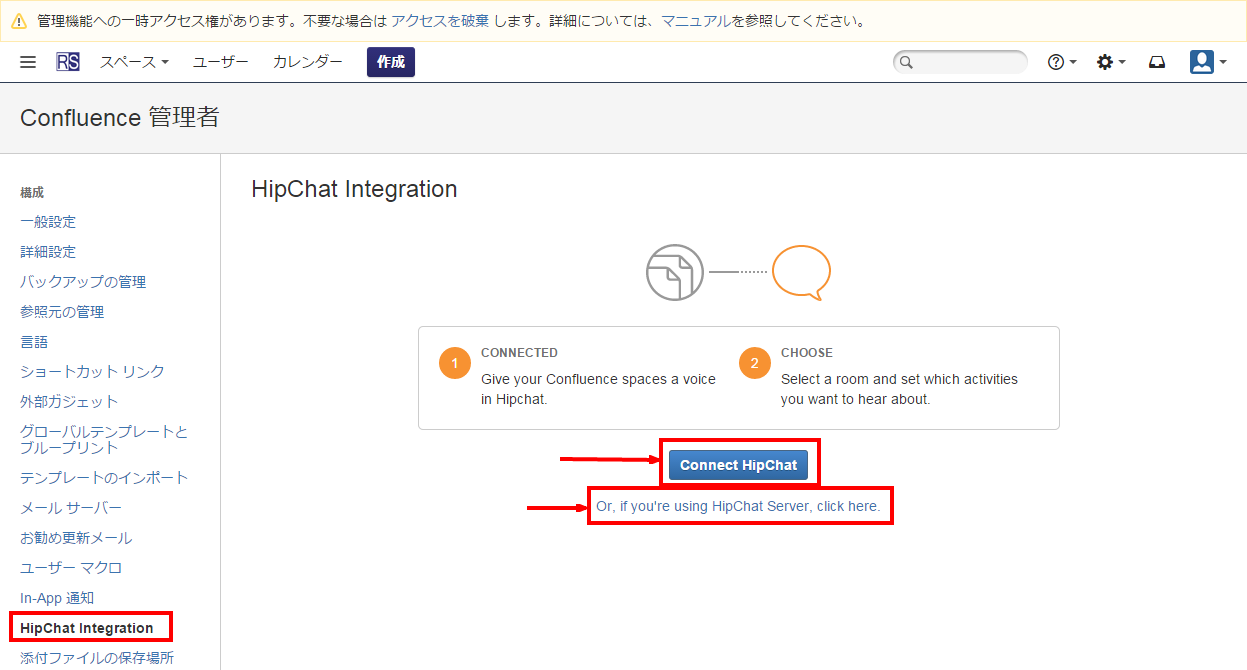The image size is (1247, 670).
Task: Open the help question mark menu
Action: point(1062,62)
